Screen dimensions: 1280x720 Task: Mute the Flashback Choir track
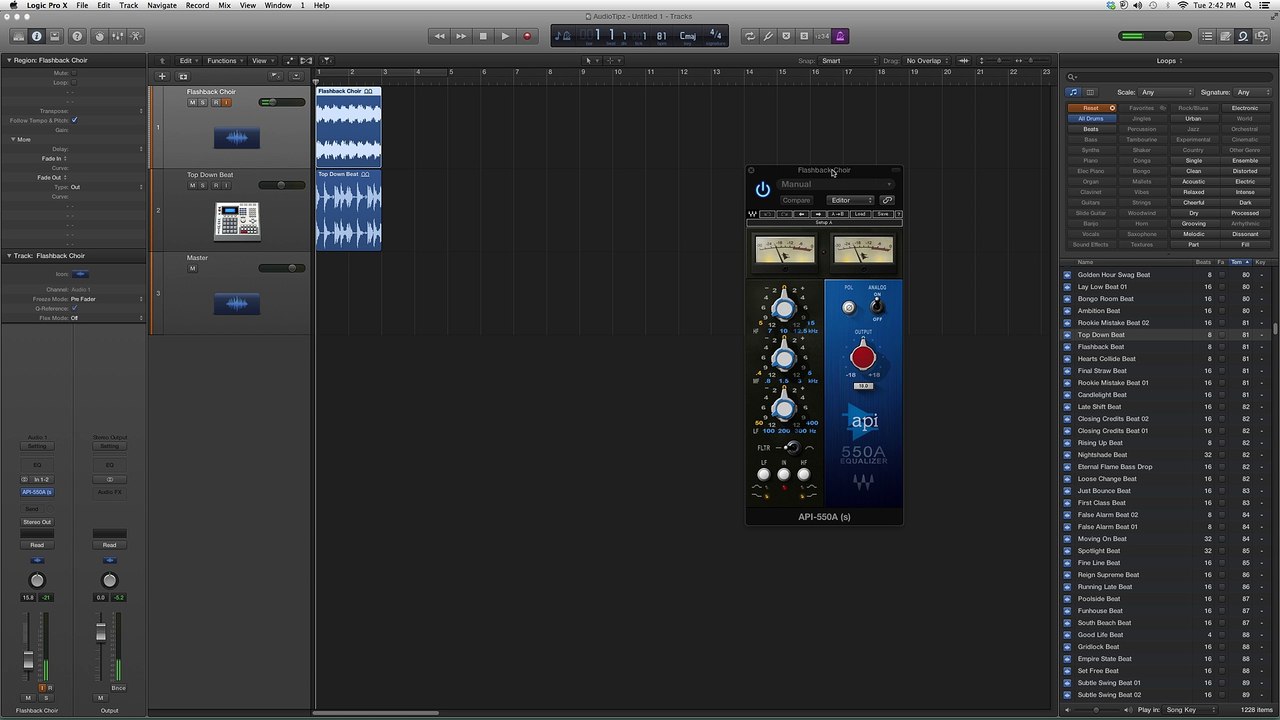[193, 102]
